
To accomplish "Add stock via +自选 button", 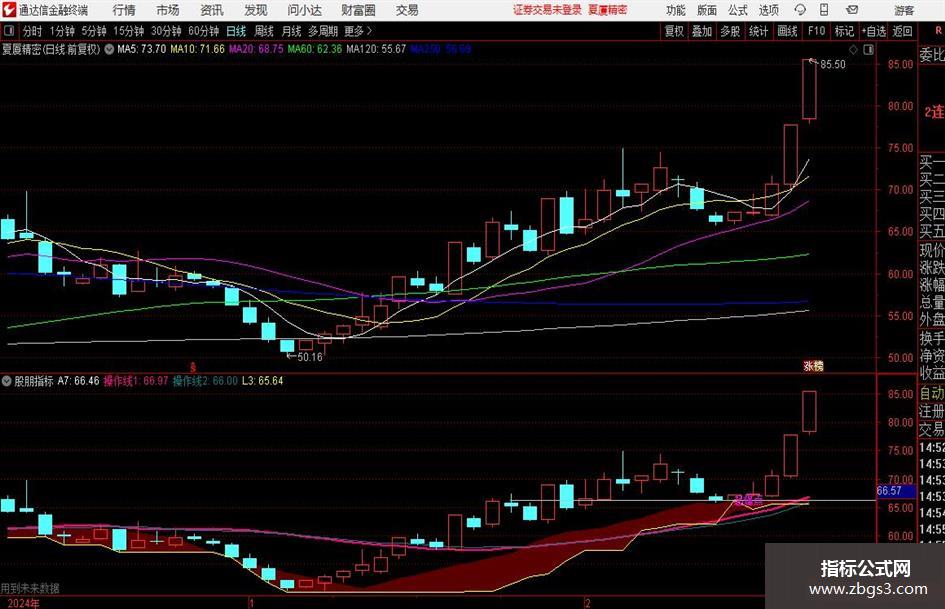I will click(874, 31).
